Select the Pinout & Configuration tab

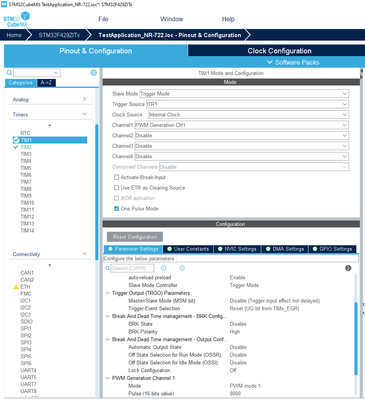[x=96, y=51]
